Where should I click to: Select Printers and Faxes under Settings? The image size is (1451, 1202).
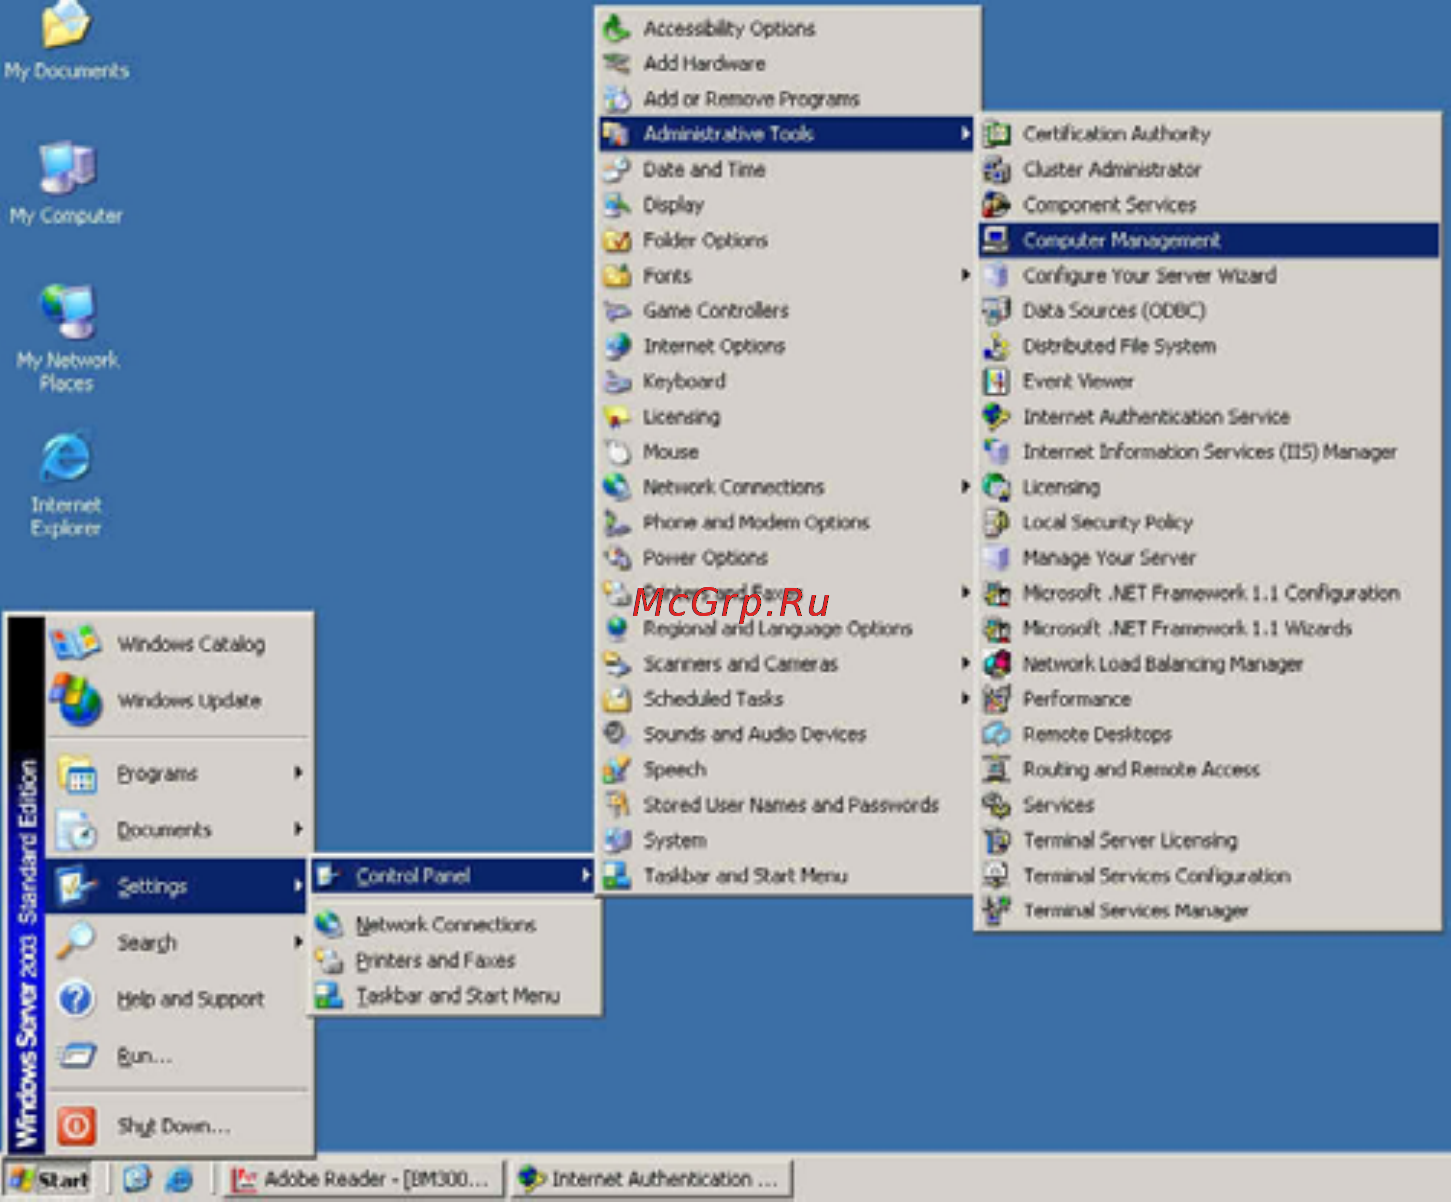455,960
